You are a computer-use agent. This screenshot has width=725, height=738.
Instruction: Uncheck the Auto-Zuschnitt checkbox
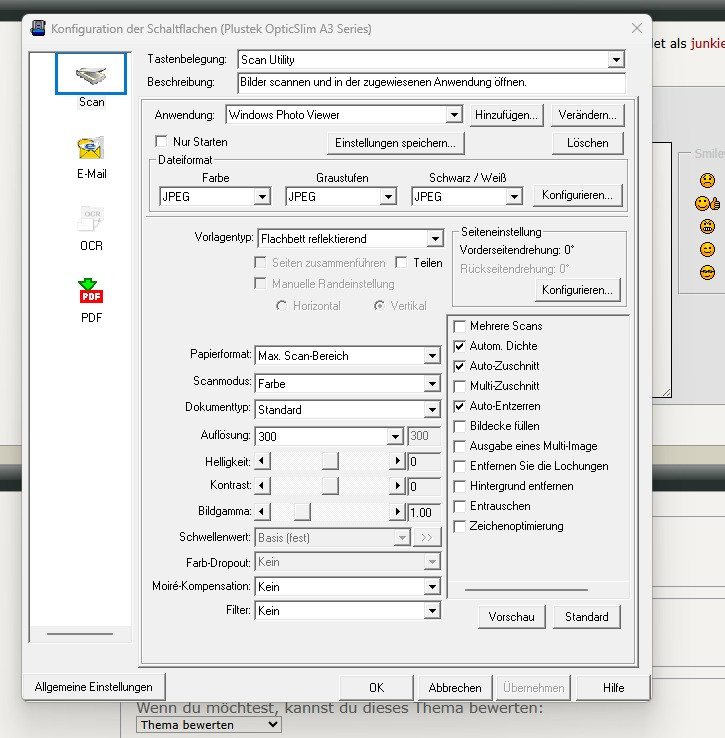460,366
